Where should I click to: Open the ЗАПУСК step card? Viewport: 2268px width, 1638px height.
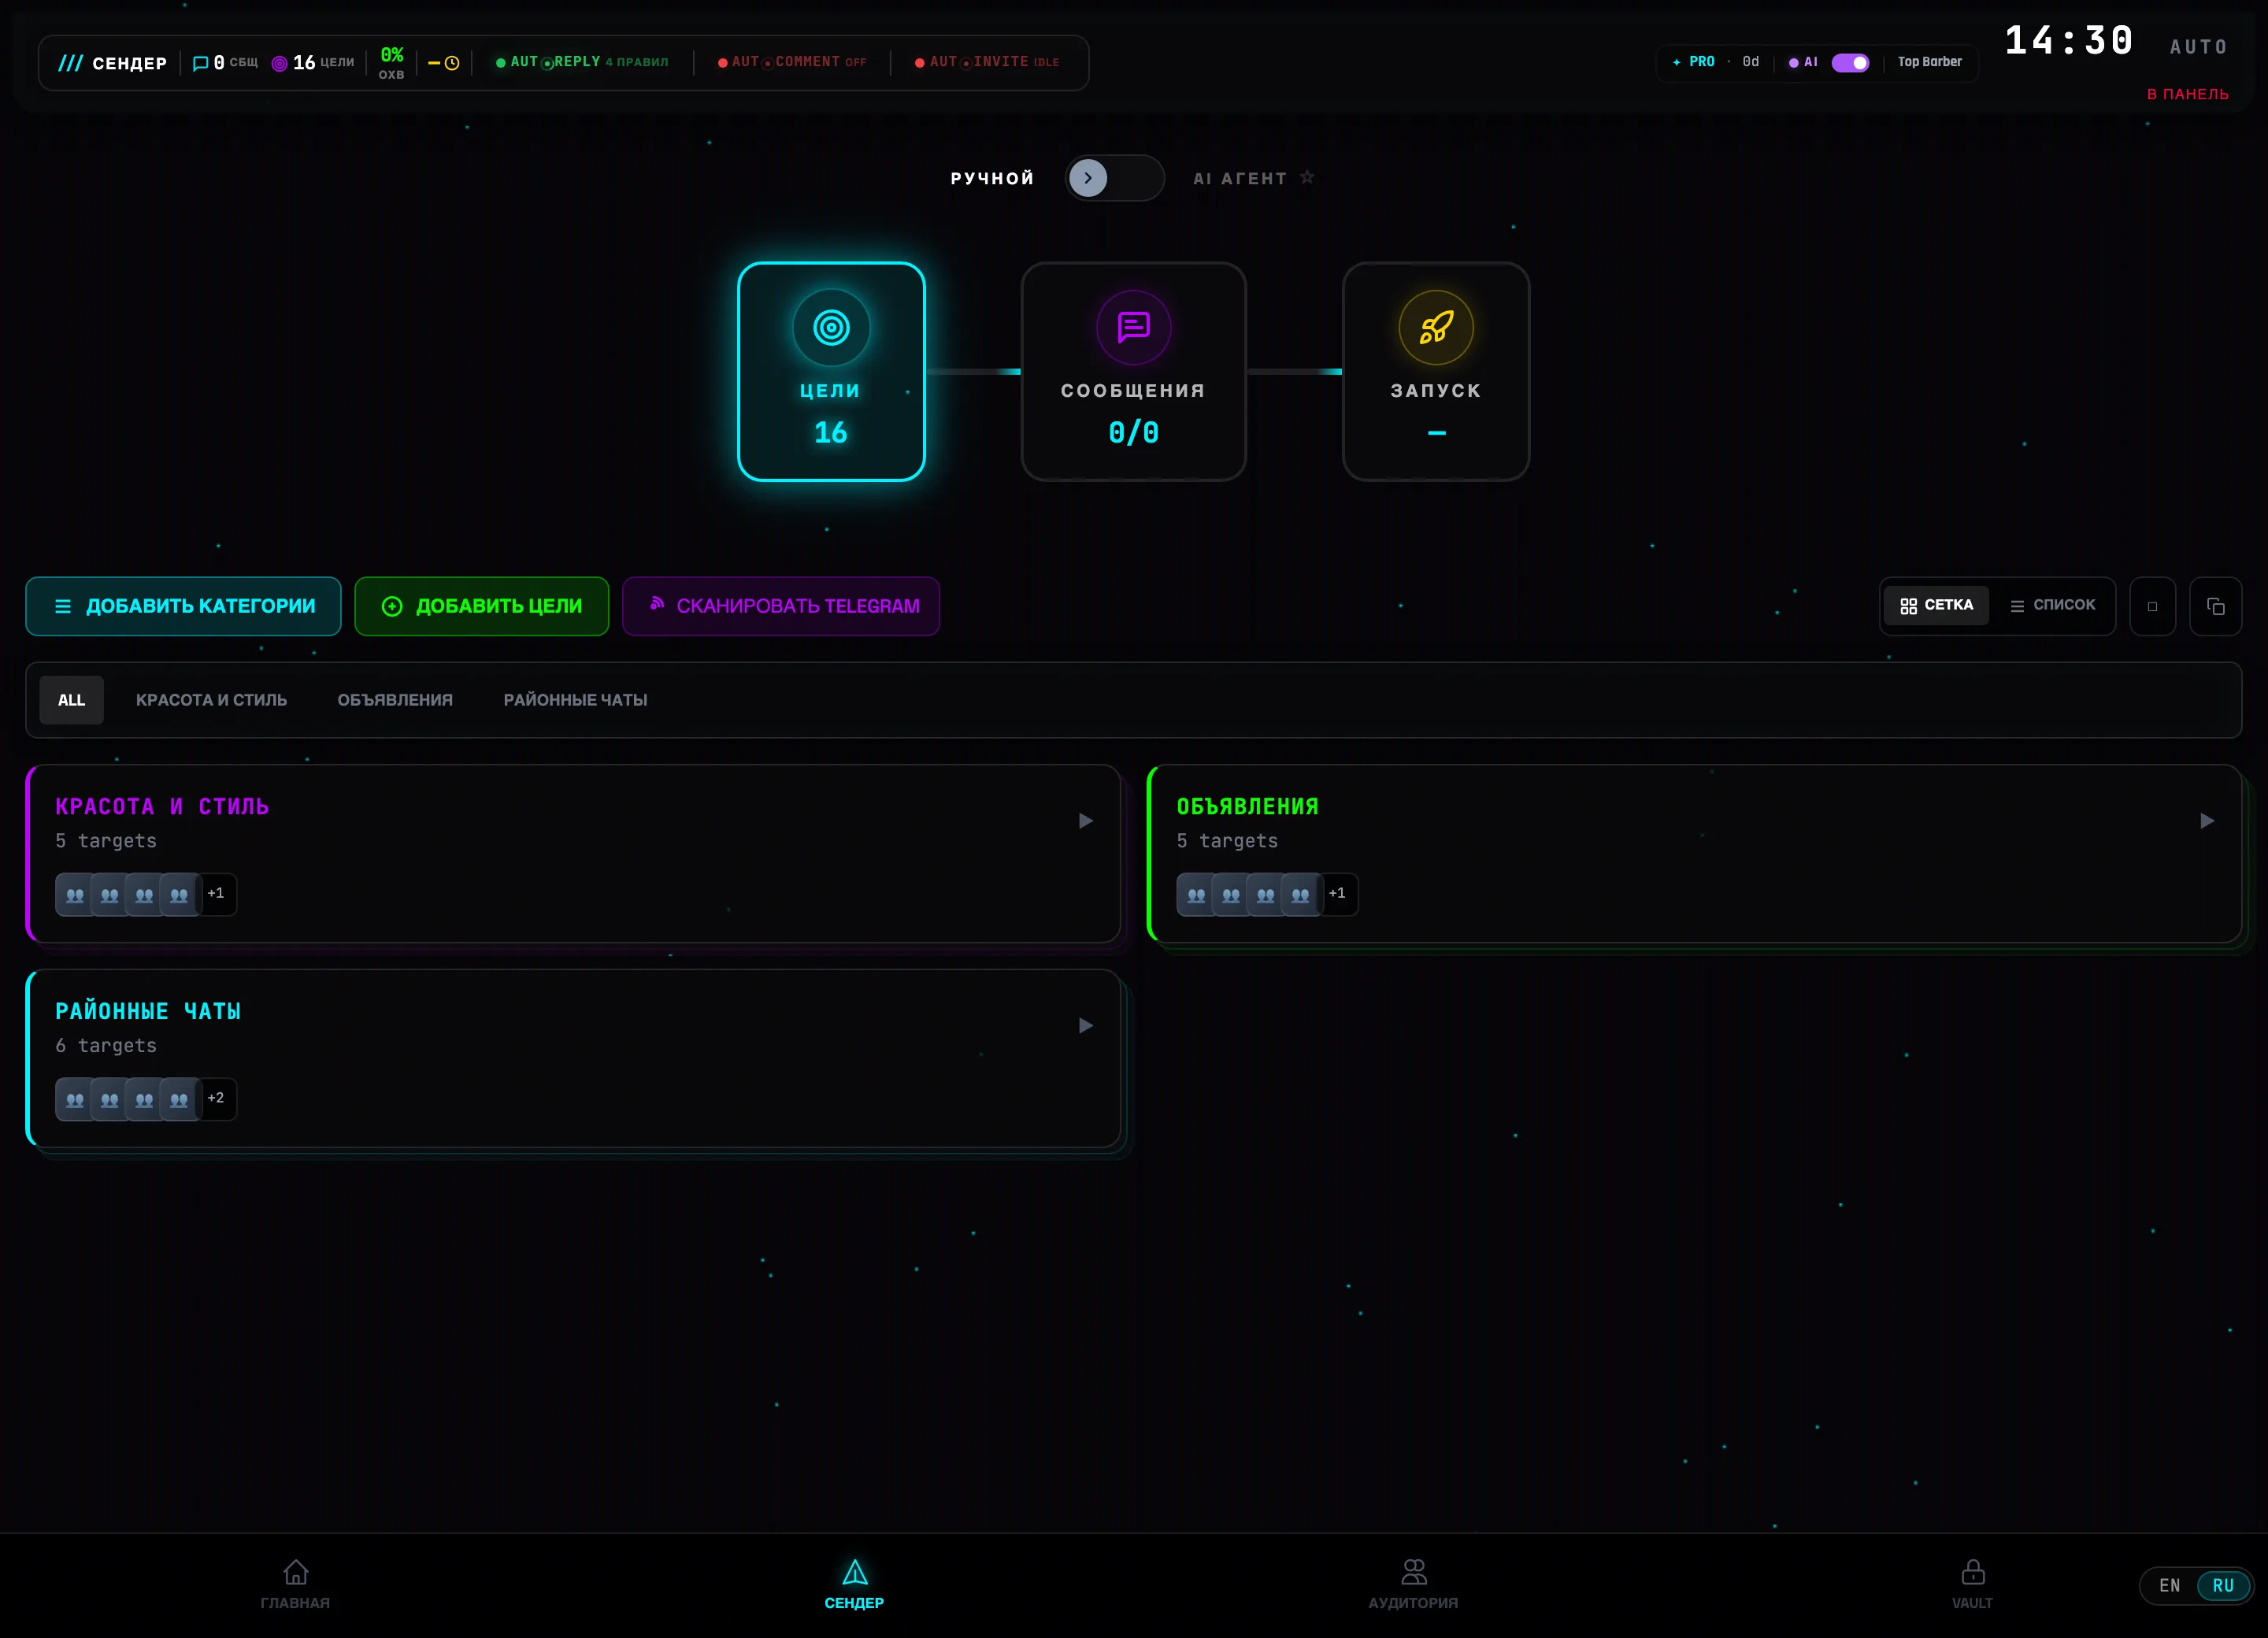pos(1435,371)
